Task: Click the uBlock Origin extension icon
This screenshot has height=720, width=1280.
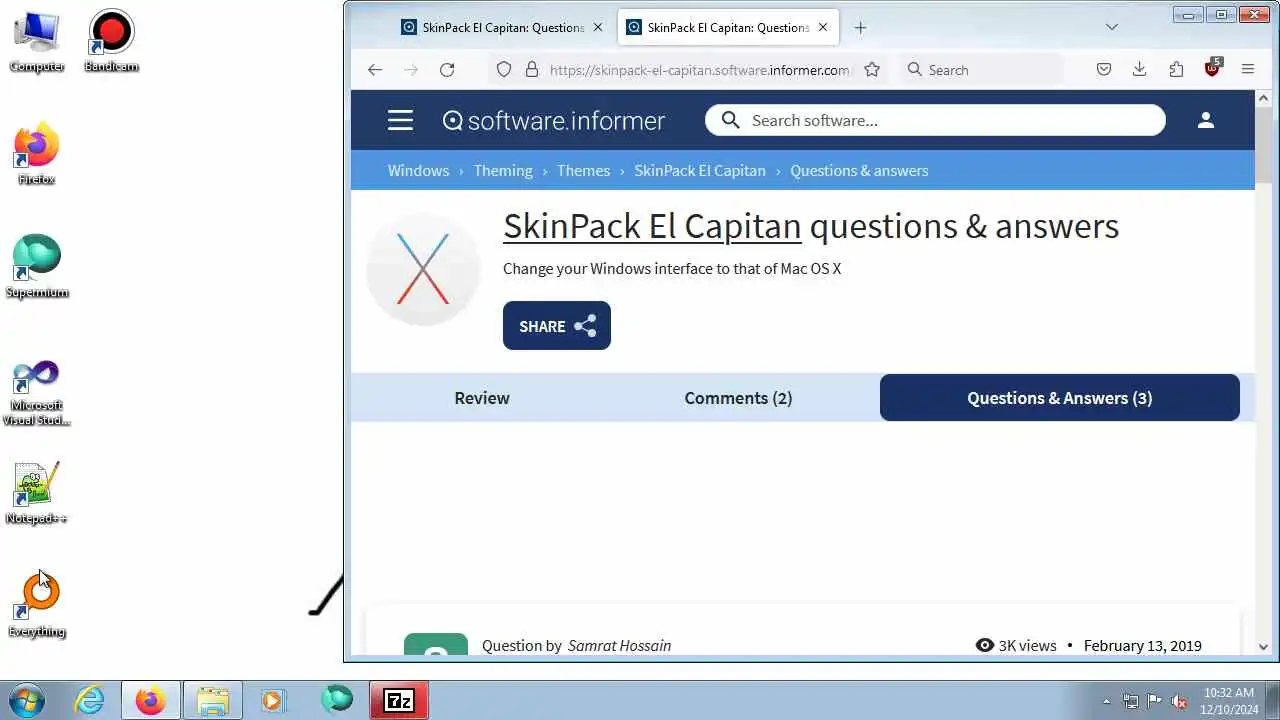Action: pos(1212,68)
